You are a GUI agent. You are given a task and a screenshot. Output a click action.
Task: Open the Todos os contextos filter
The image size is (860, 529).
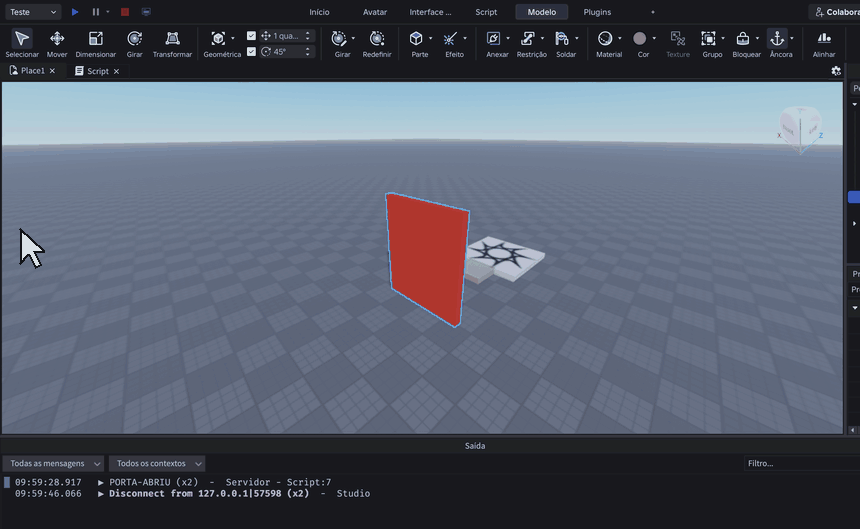157,463
